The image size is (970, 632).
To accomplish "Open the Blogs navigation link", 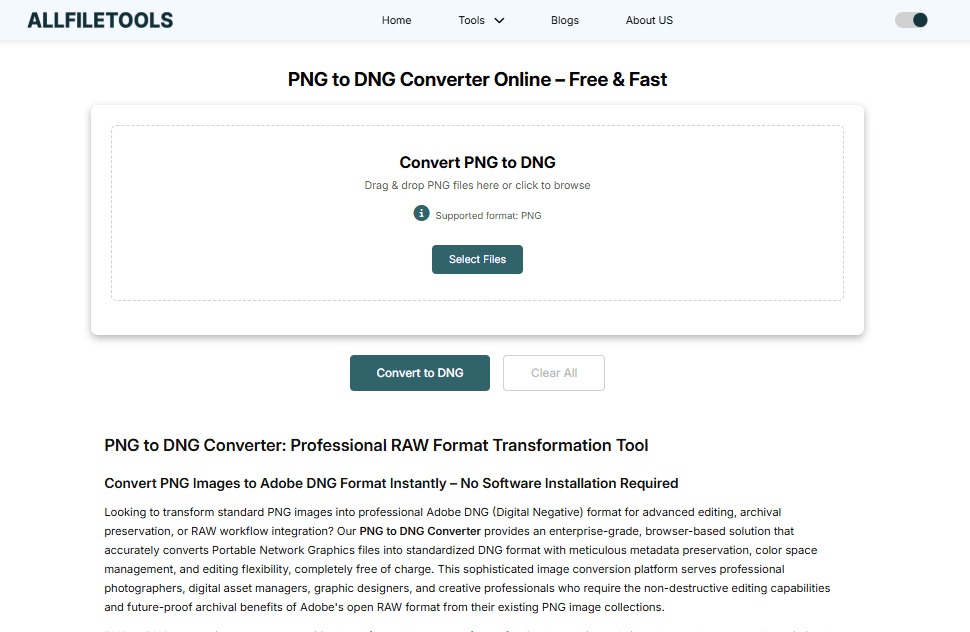I will coord(564,20).
